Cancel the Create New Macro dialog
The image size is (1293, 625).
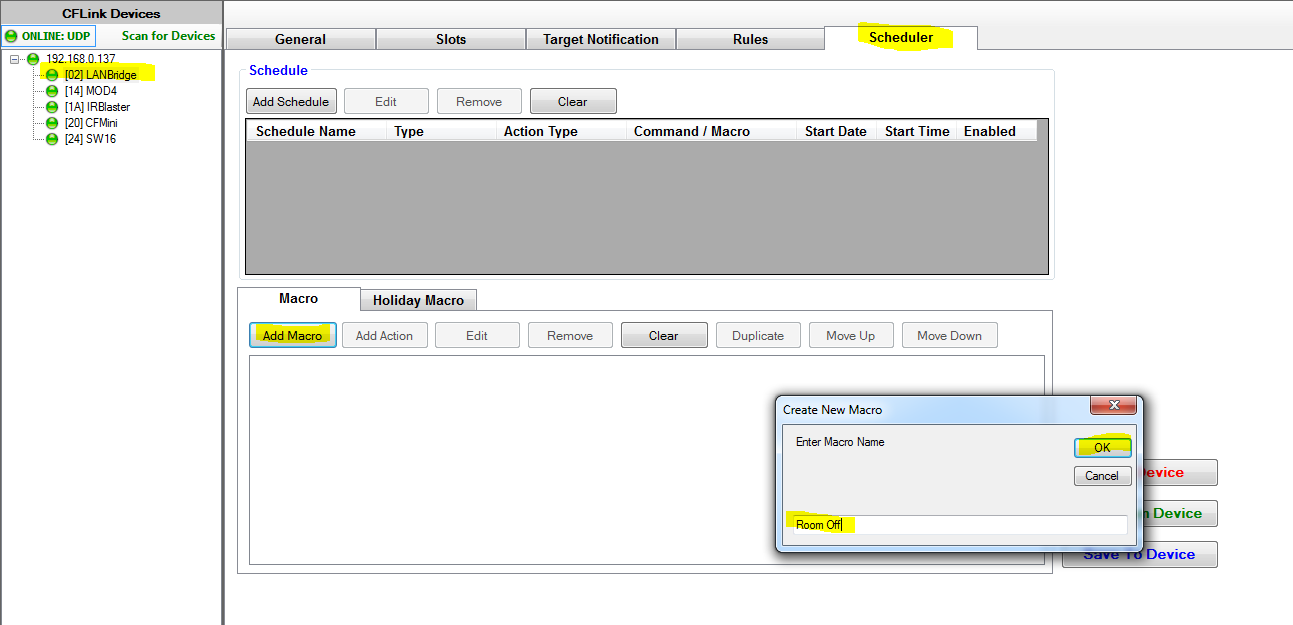point(1102,476)
